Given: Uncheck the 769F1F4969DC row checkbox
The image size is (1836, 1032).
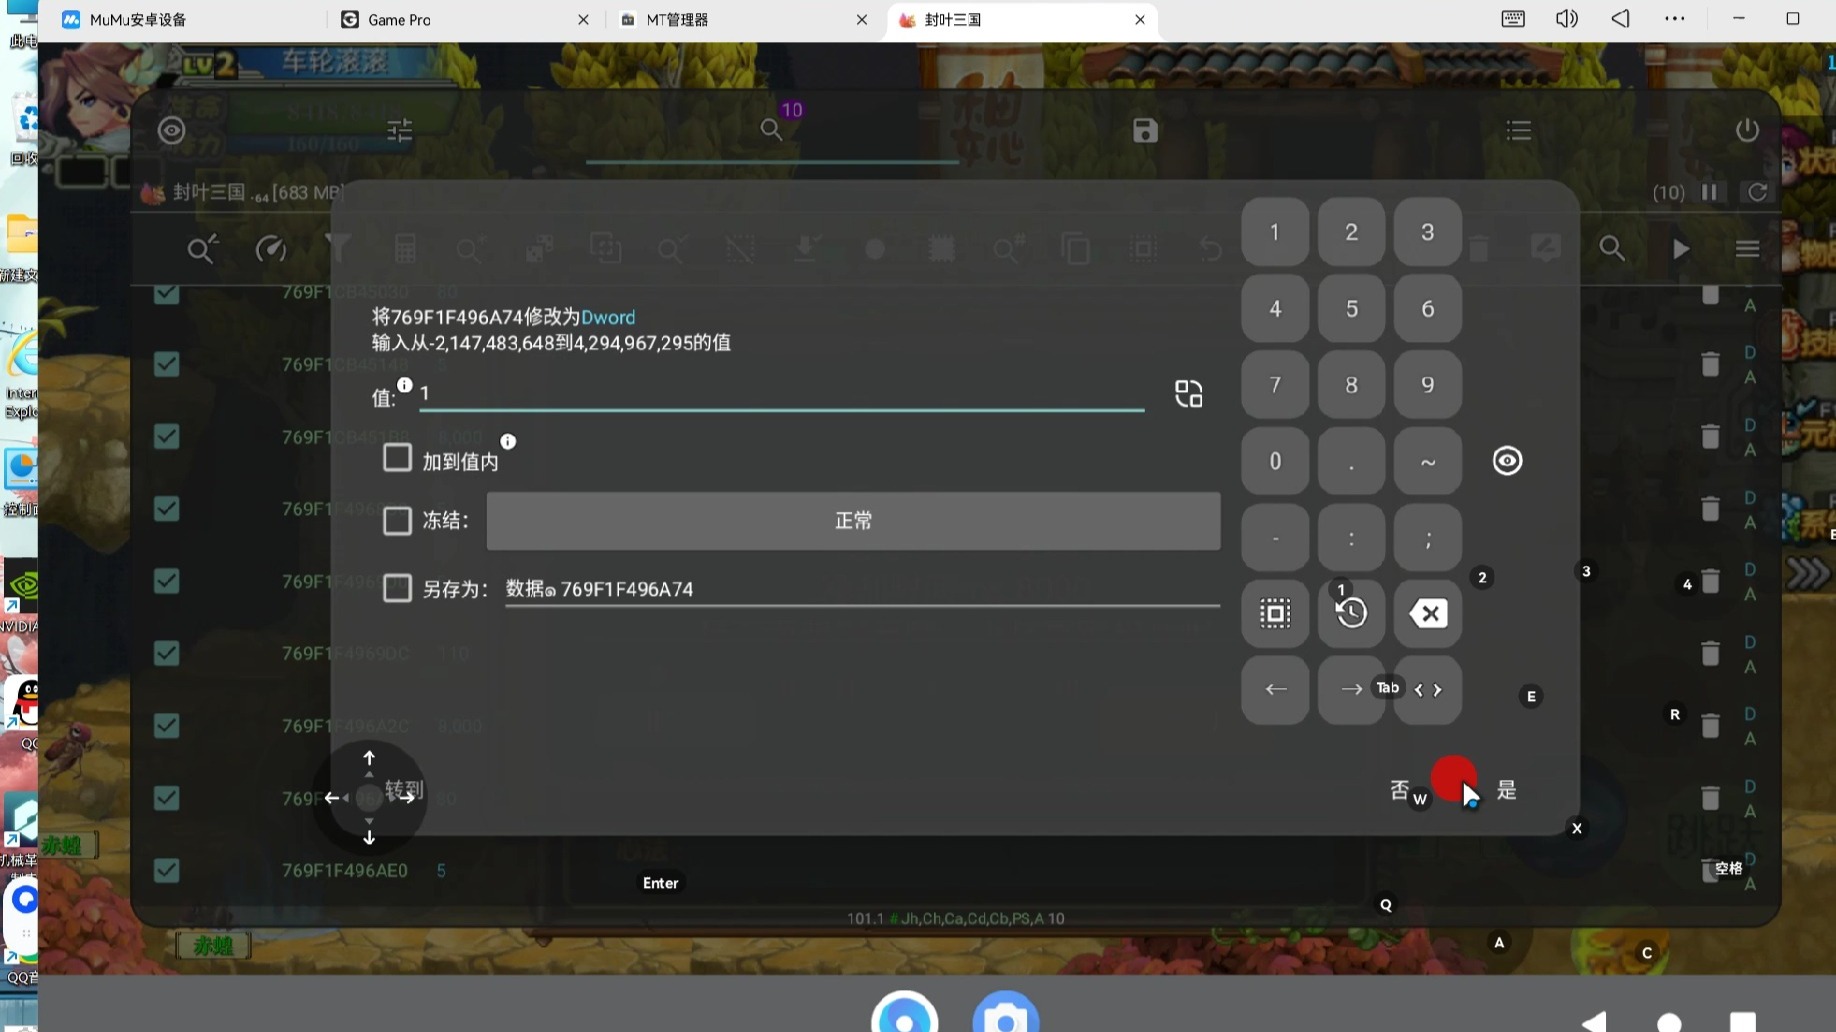Looking at the screenshot, I should (x=167, y=653).
